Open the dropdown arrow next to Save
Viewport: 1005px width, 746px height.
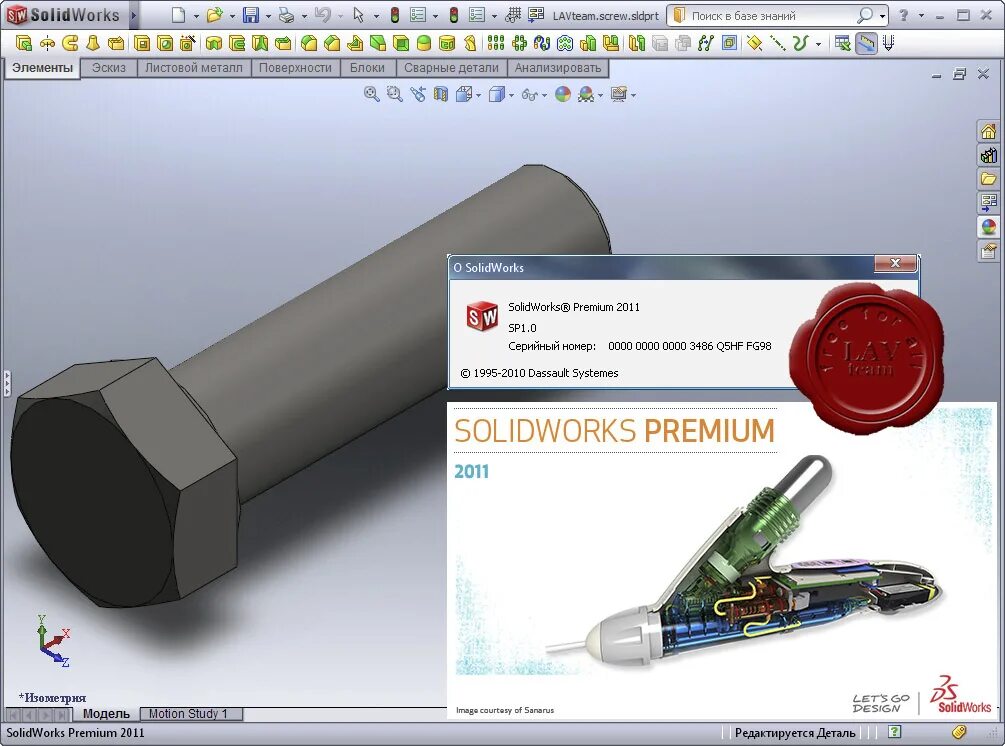coord(268,16)
